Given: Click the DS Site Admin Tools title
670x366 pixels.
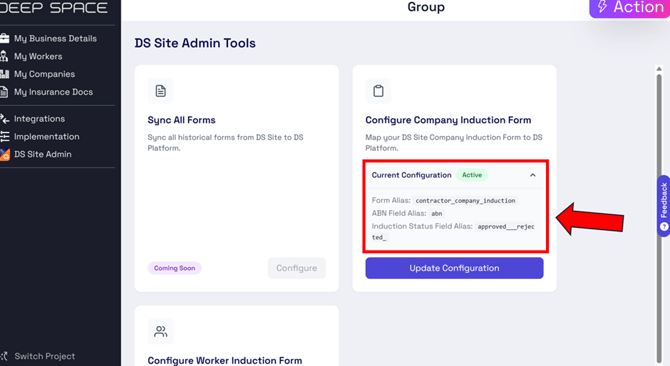Looking at the screenshot, I should pos(195,43).
